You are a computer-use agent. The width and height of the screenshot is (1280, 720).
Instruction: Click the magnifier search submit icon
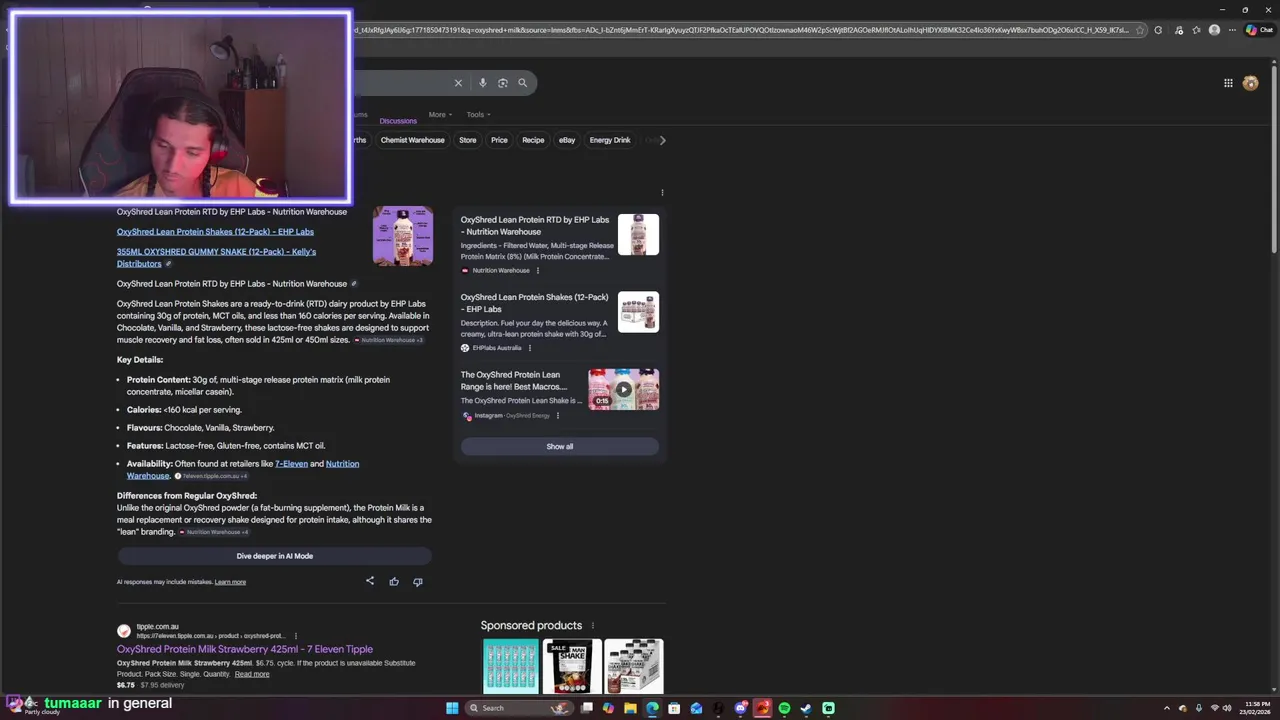pos(522,83)
